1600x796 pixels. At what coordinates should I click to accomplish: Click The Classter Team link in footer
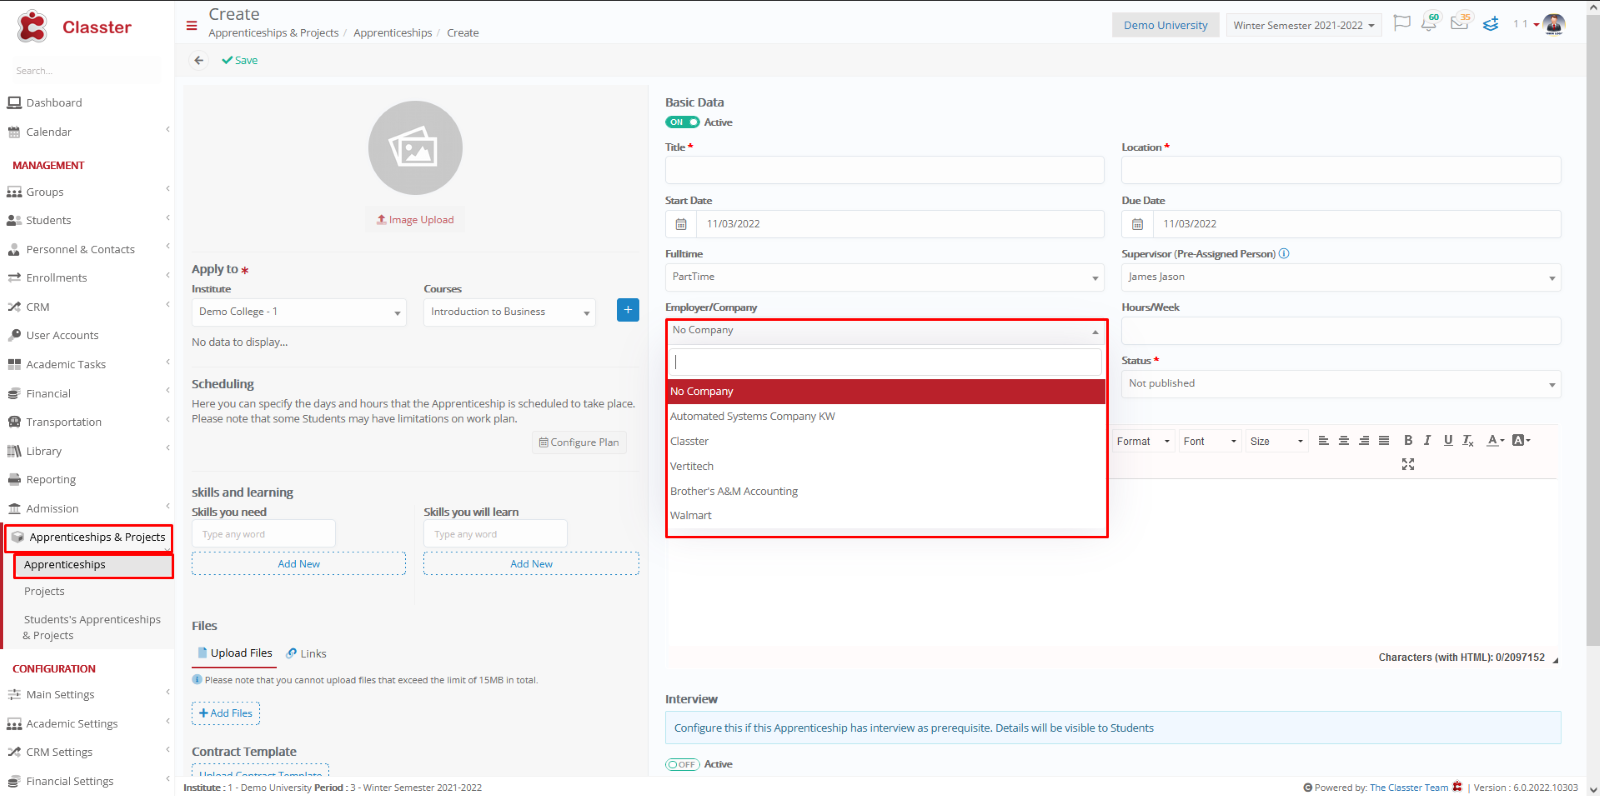[1408, 788]
